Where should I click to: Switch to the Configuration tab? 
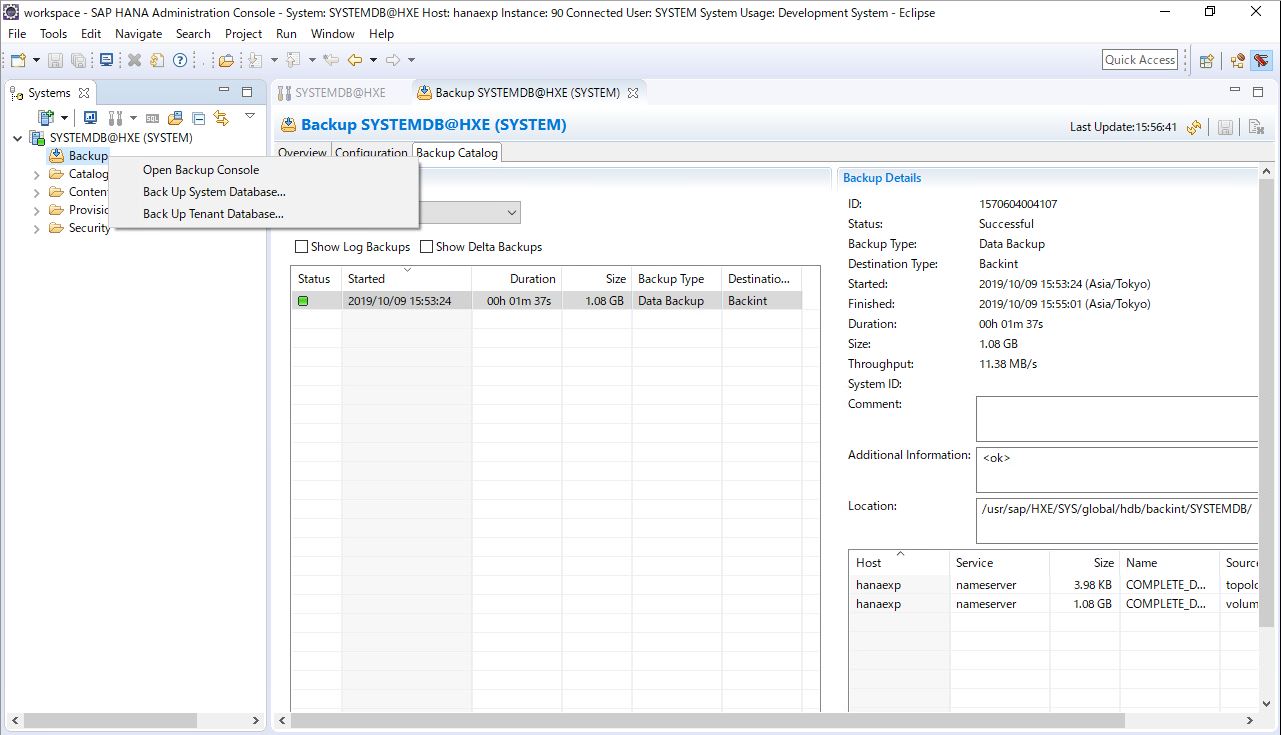click(371, 153)
